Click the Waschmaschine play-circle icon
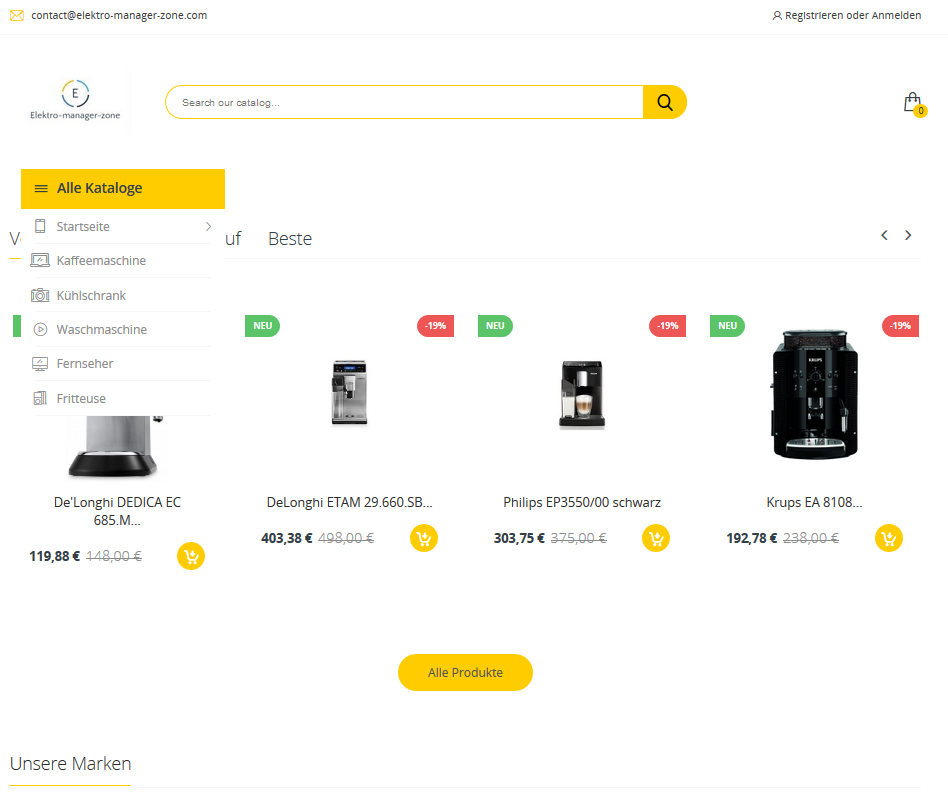 (40, 329)
